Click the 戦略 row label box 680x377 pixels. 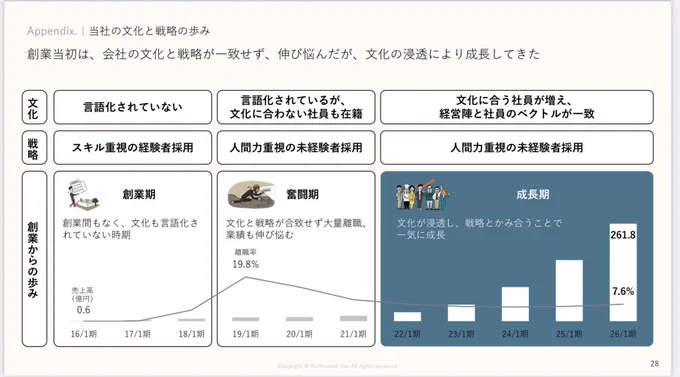pyautogui.click(x=34, y=148)
